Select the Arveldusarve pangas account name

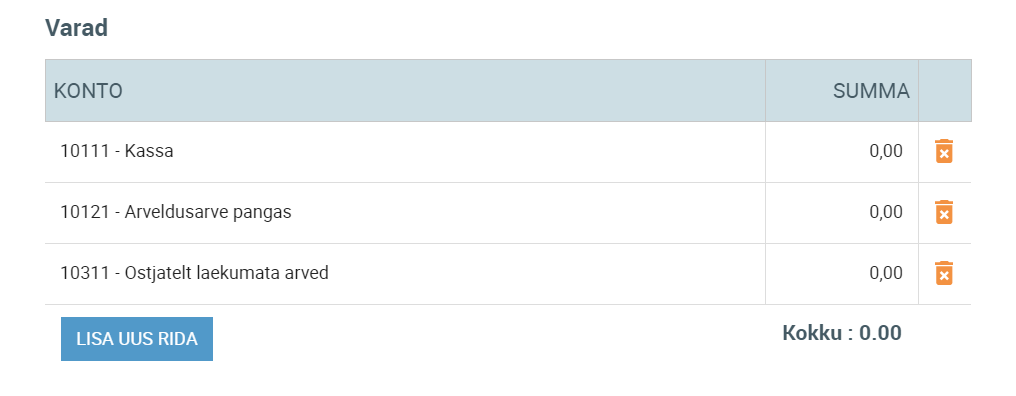[x=208, y=212]
